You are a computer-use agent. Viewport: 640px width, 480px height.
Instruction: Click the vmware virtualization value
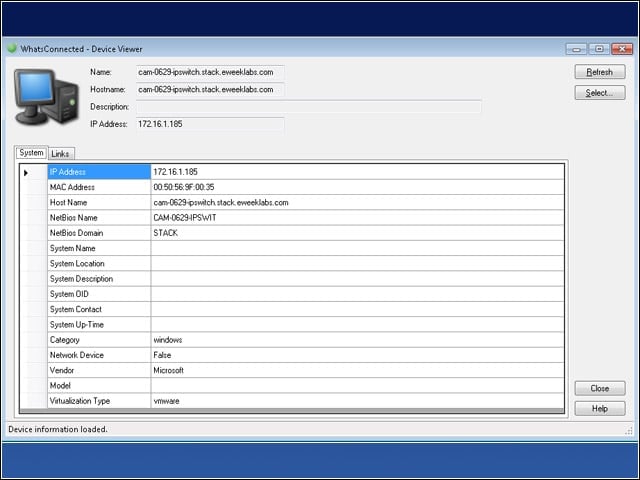pos(166,401)
